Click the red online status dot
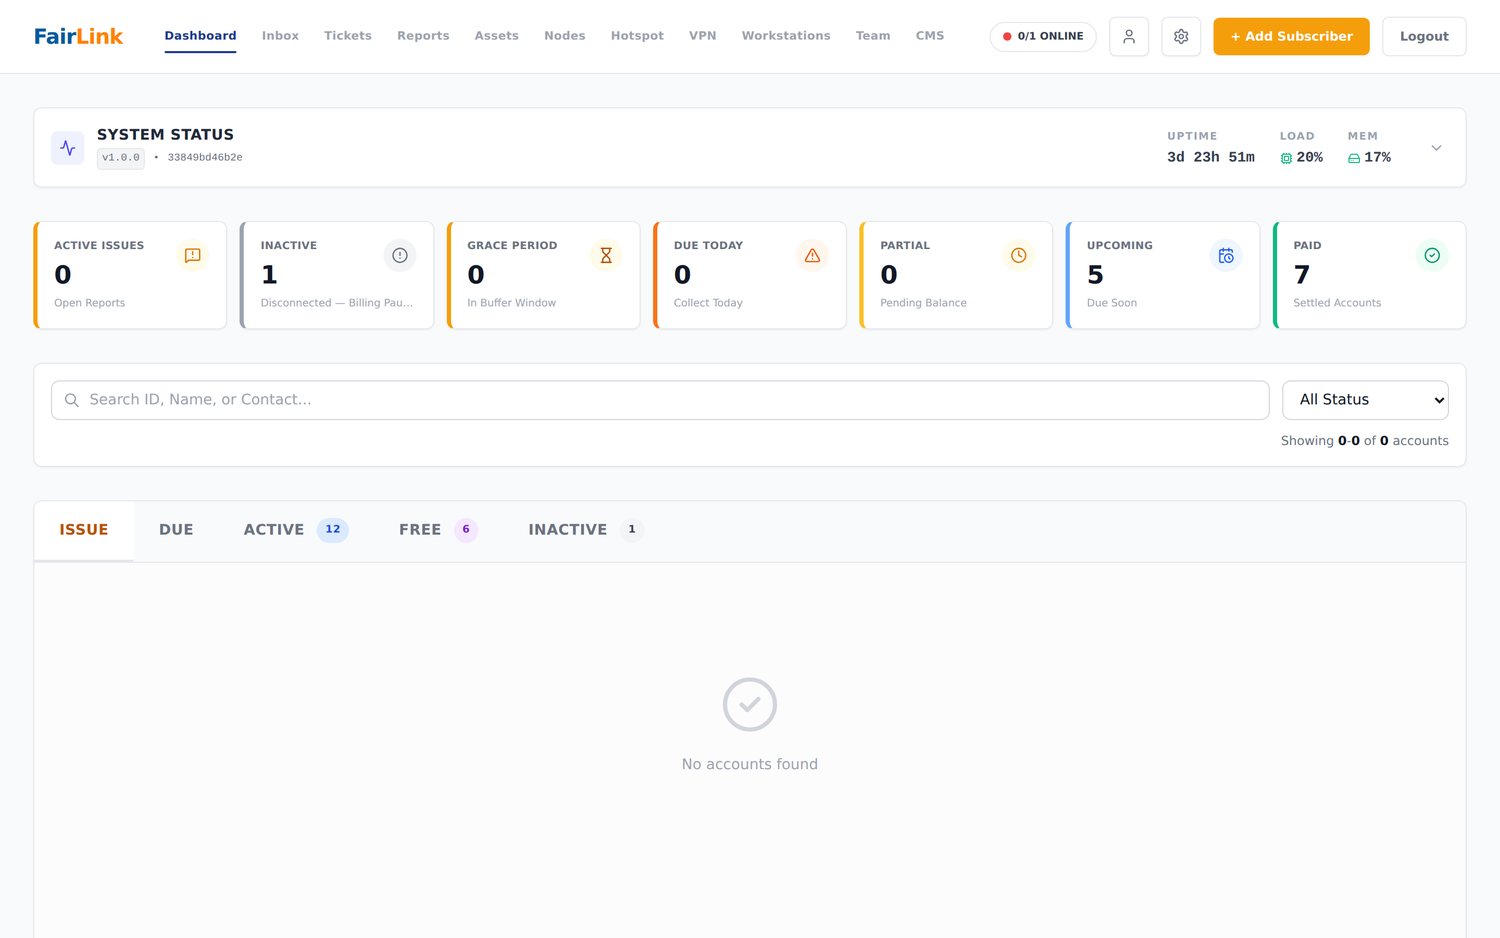1500x938 pixels. (1007, 36)
